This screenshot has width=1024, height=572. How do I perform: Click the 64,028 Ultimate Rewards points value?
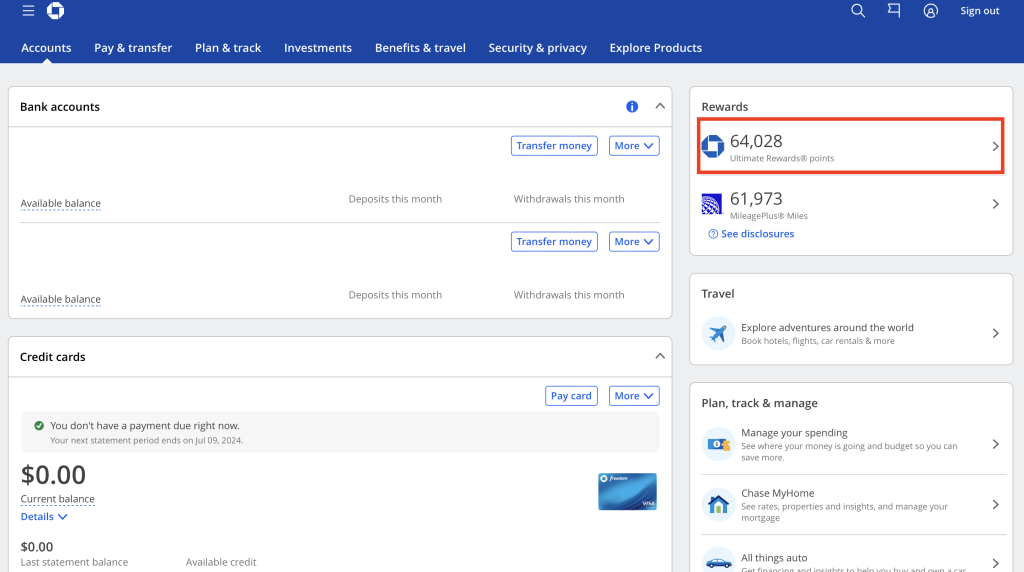[756, 141]
